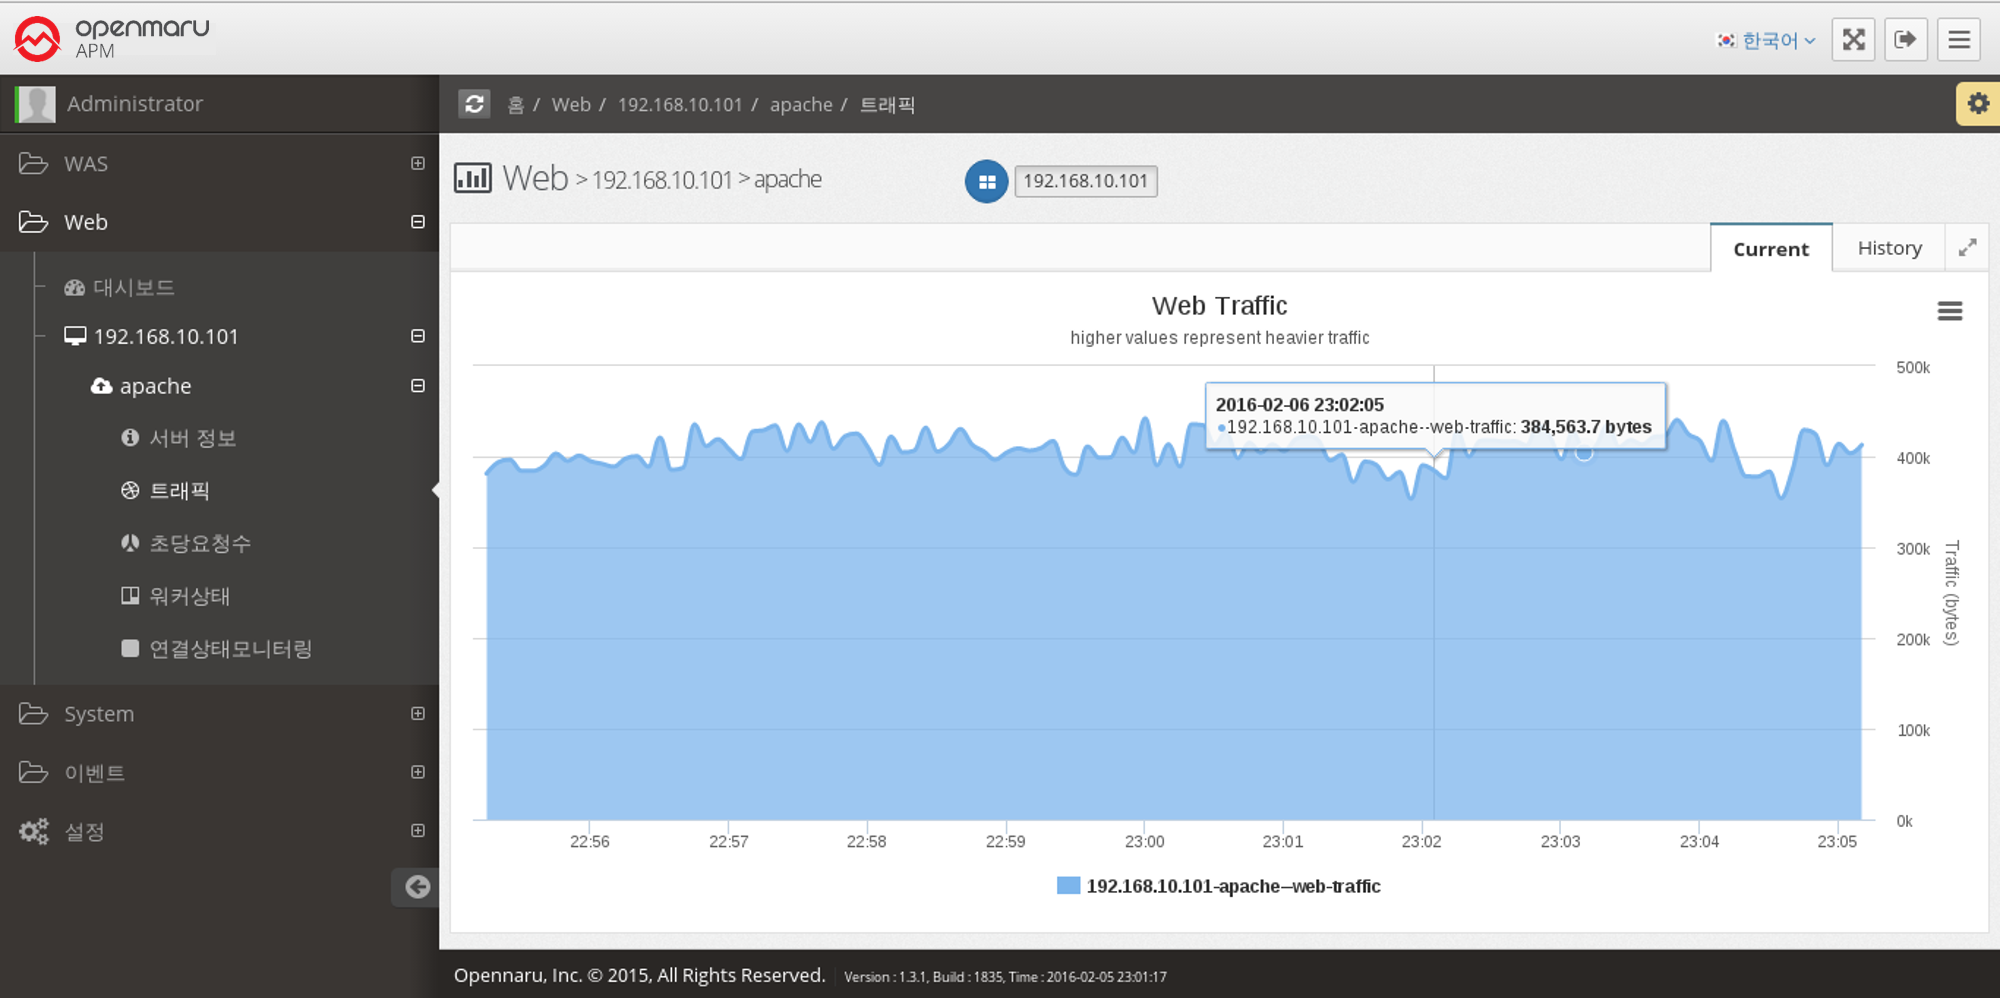
Task: Click the logout icon in top bar
Action: 1905,40
